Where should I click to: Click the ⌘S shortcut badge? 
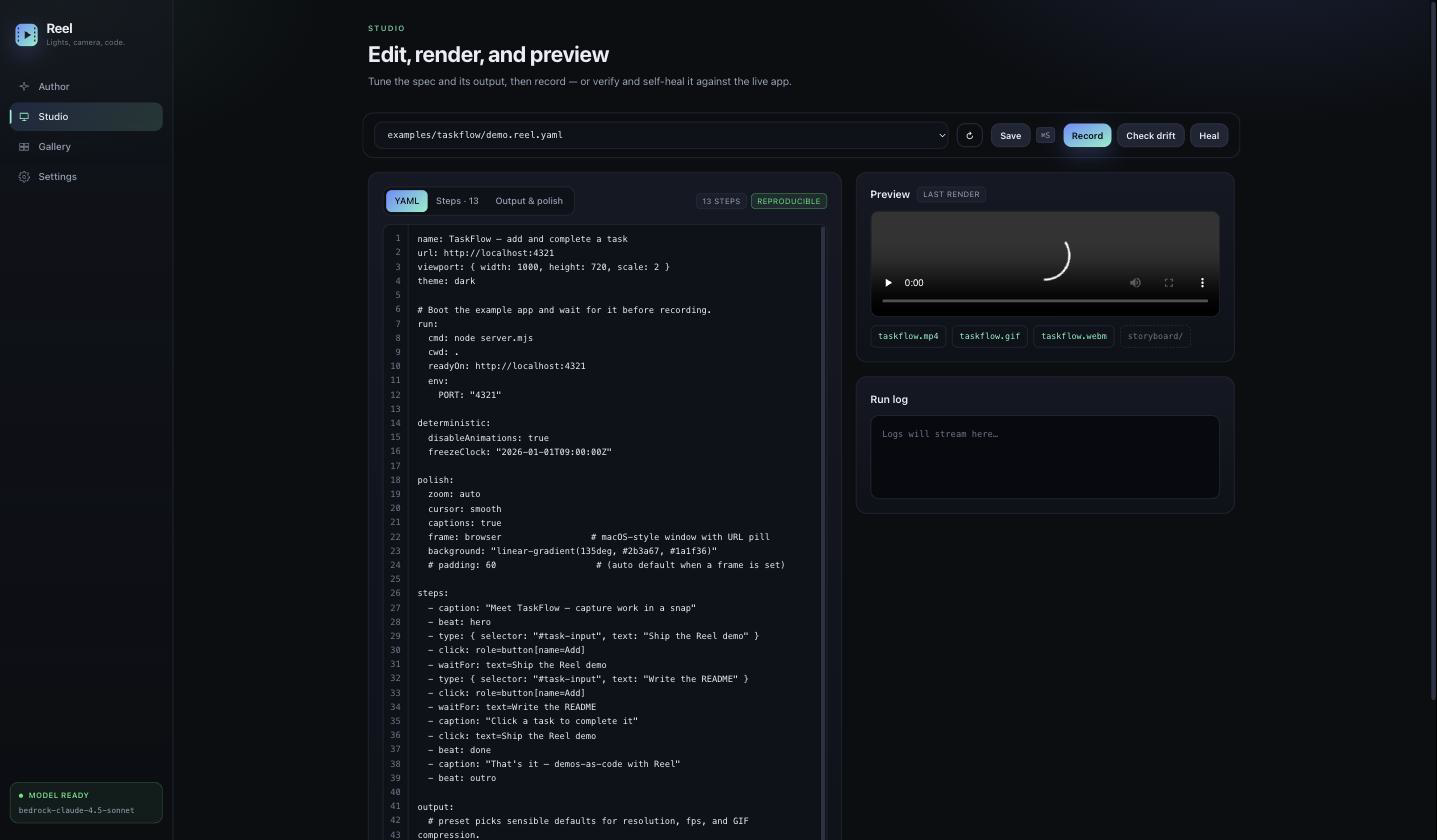pyautogui.click(x=1045, y=135)
